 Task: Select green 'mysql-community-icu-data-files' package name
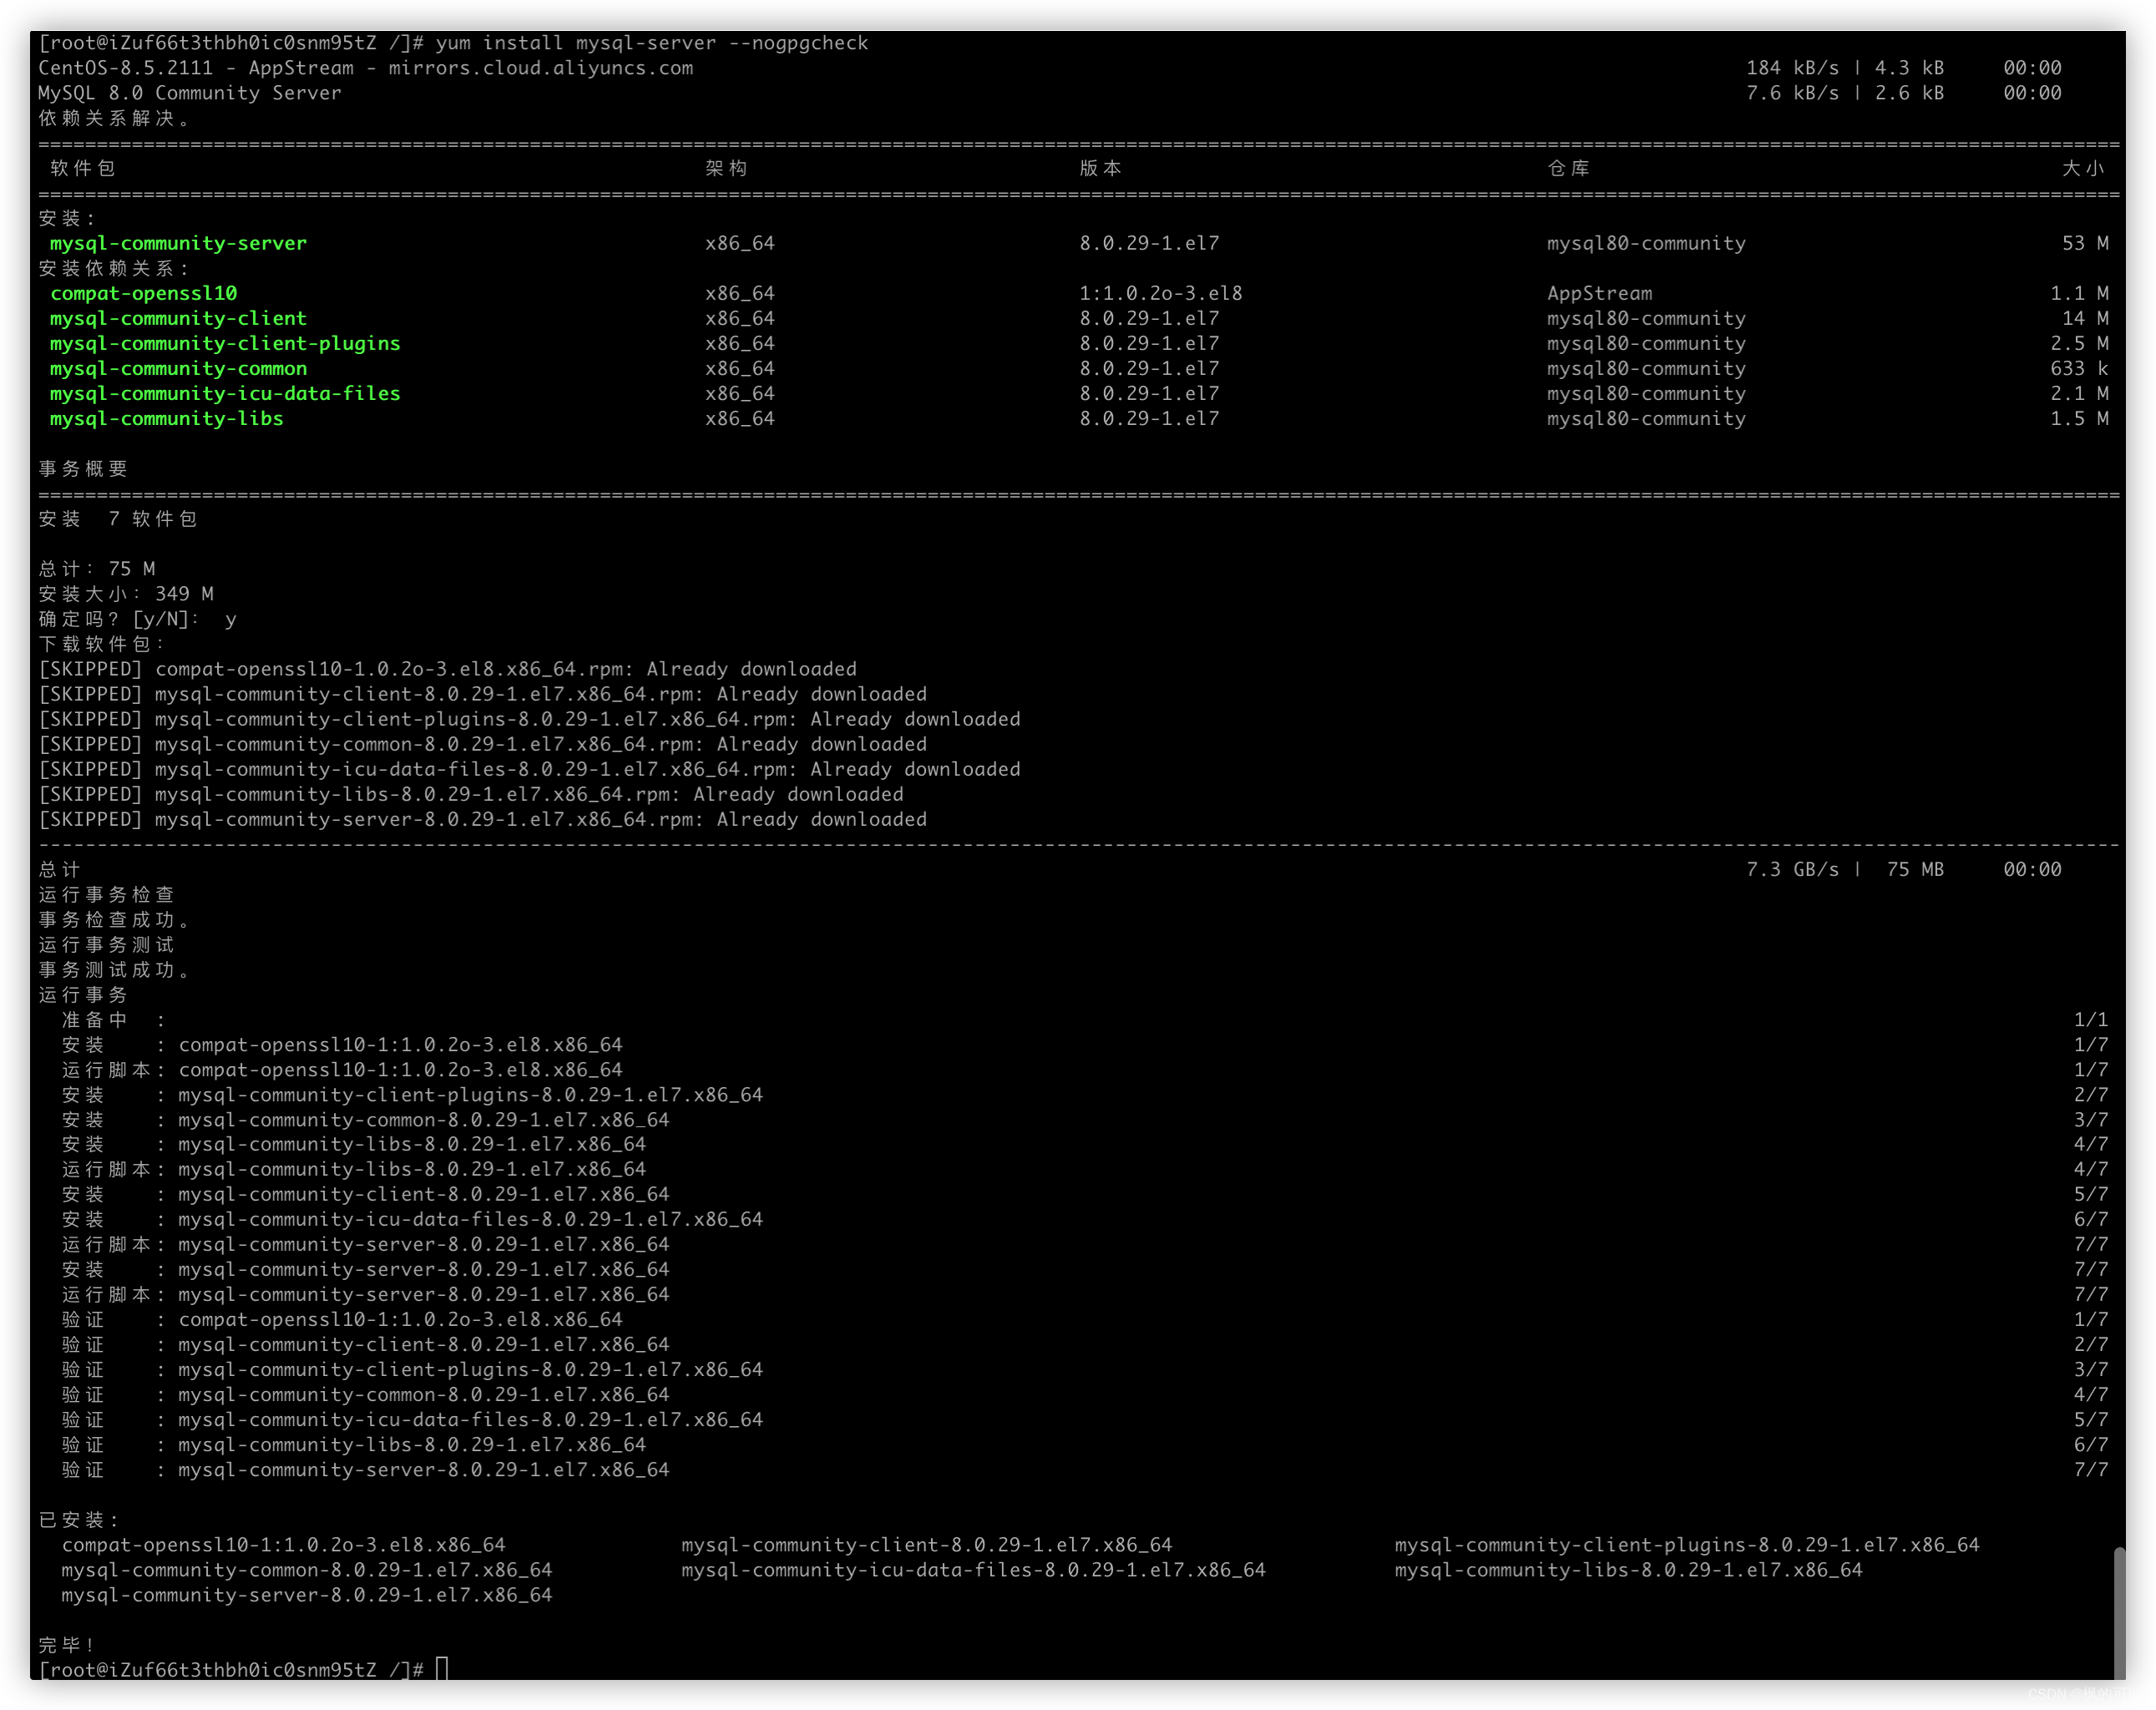click(225, 393)
